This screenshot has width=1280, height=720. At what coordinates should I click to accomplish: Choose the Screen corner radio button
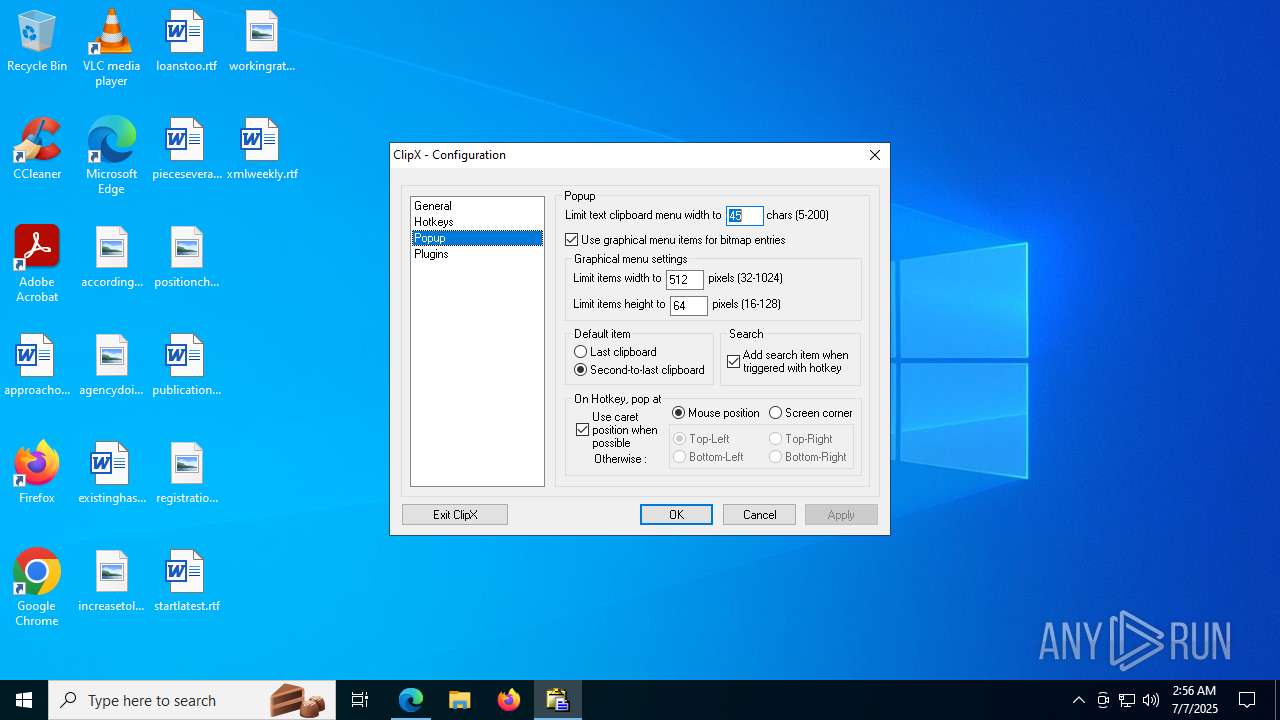point(811,413)
